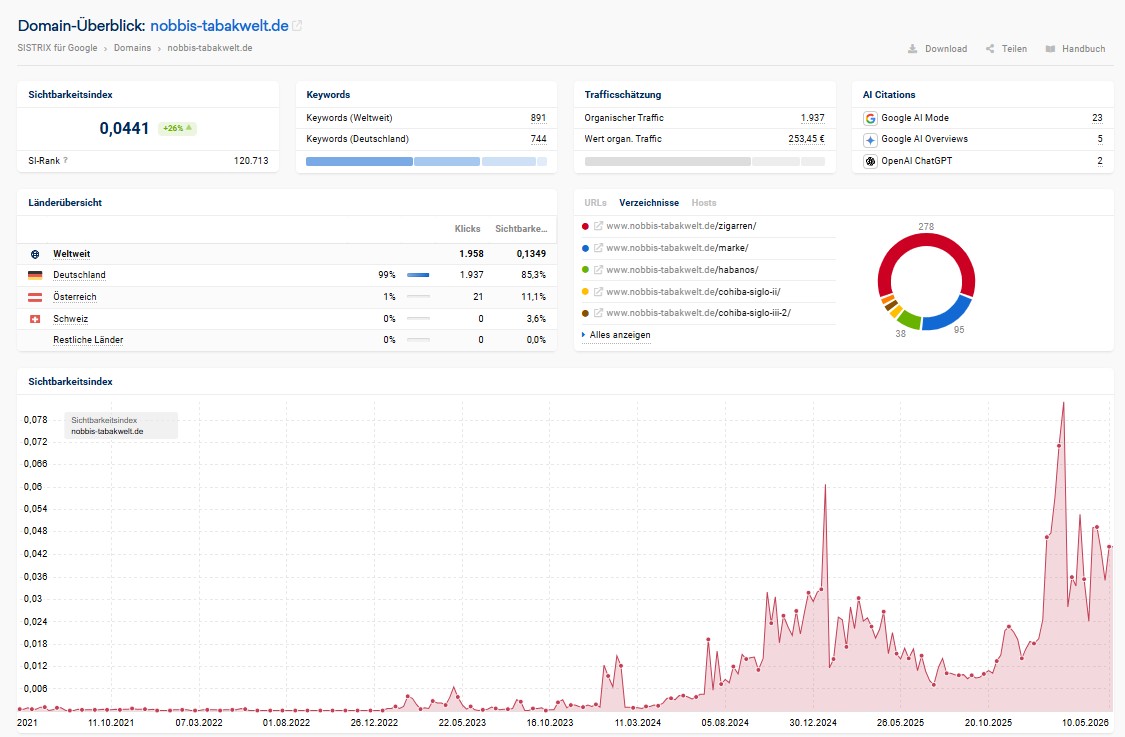Click the yellow /cohiba-siglo-ii/ color dot
The height and width of the screenshot is (737, 1125).
tap(585, 291)
